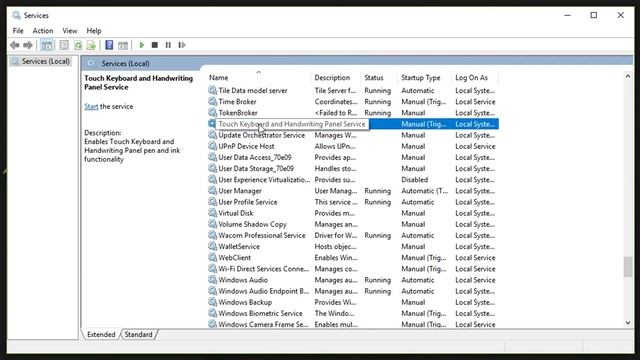Viewport: 640px width, 360px height.
Task: Click the gear icon of UPnP Device Host
Action: [212, 146]
